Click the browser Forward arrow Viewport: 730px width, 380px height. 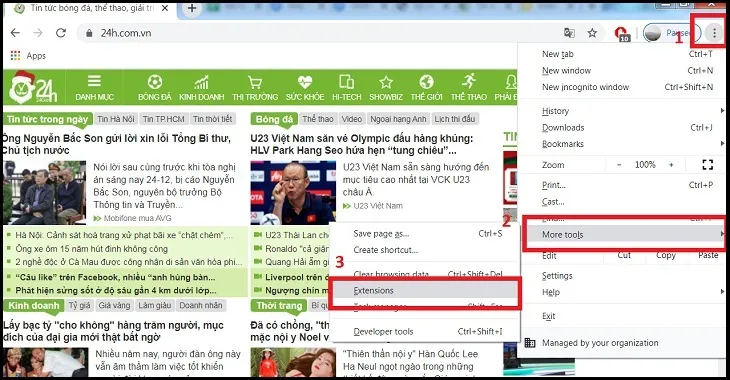click(38, 33)
